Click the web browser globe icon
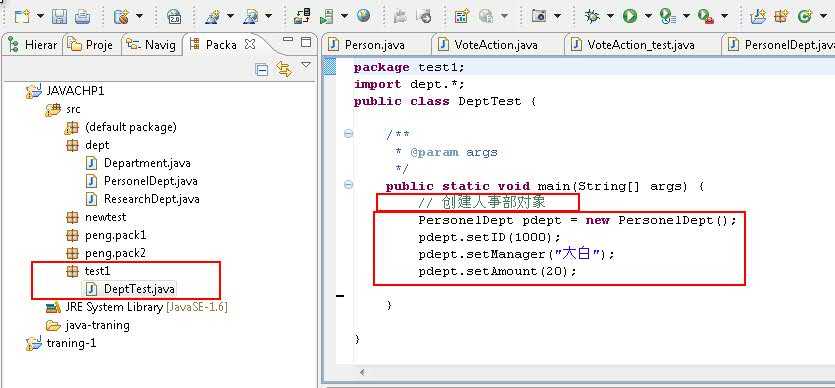The image size is (835, 388). (x=364, y=16)
